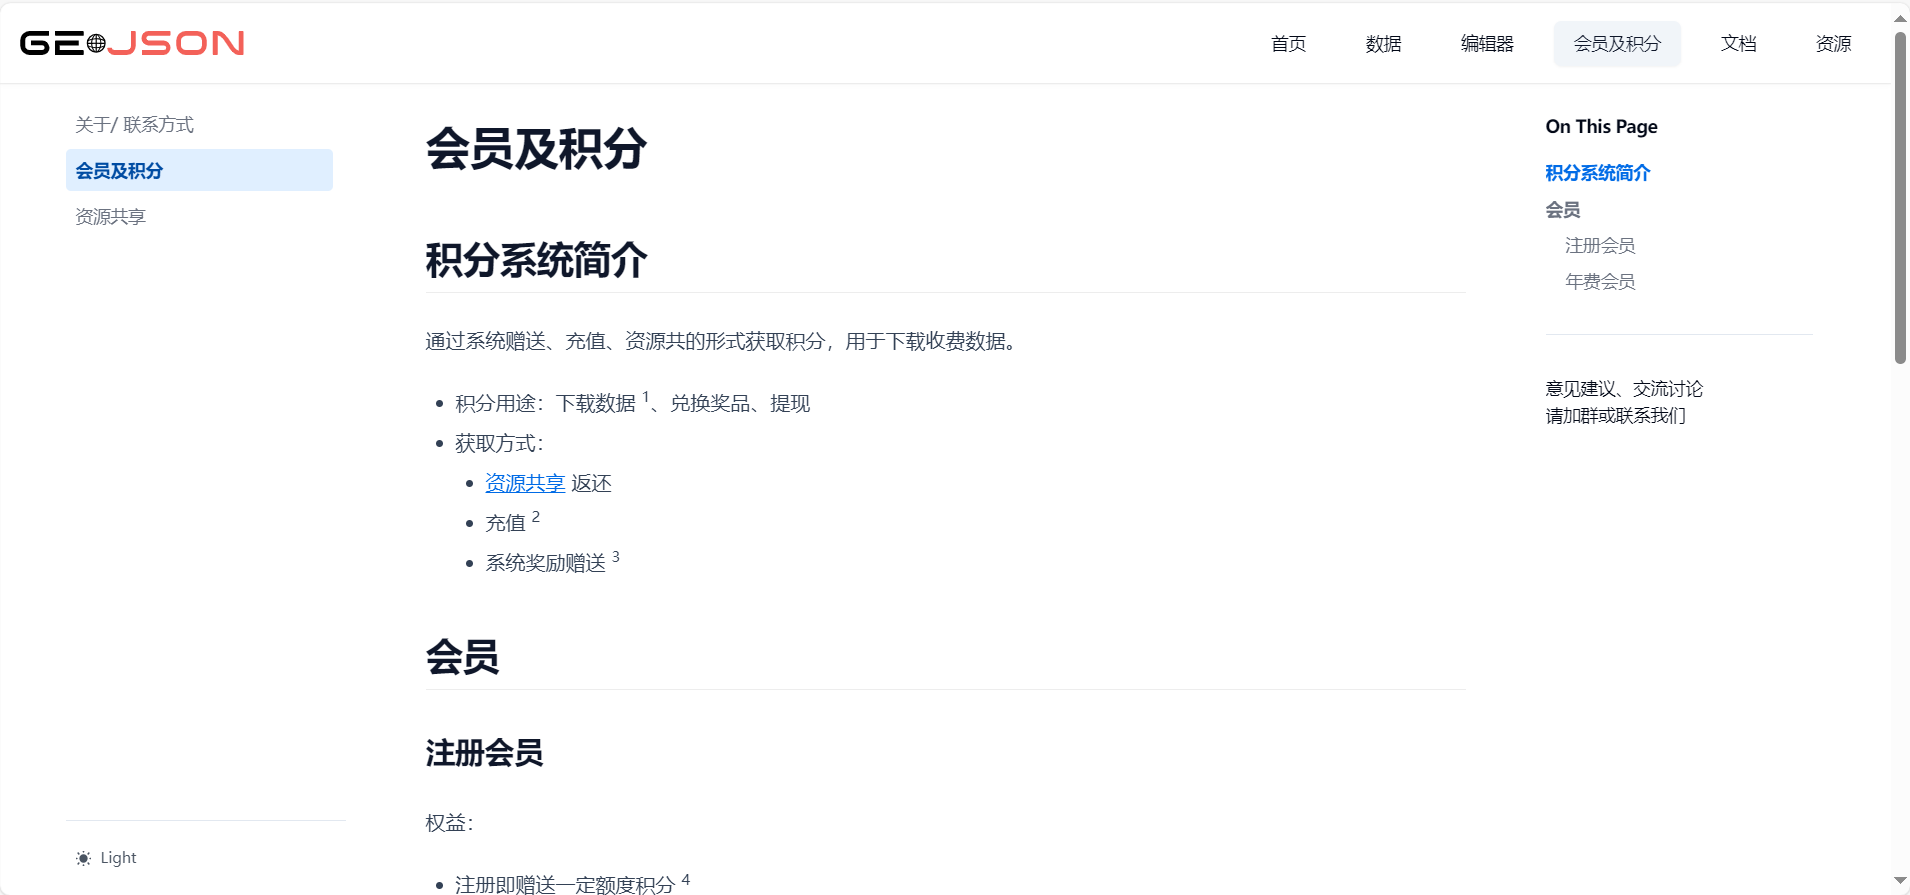
Task: Open the 数据 nav item
Action: (x=1383, y=44)
